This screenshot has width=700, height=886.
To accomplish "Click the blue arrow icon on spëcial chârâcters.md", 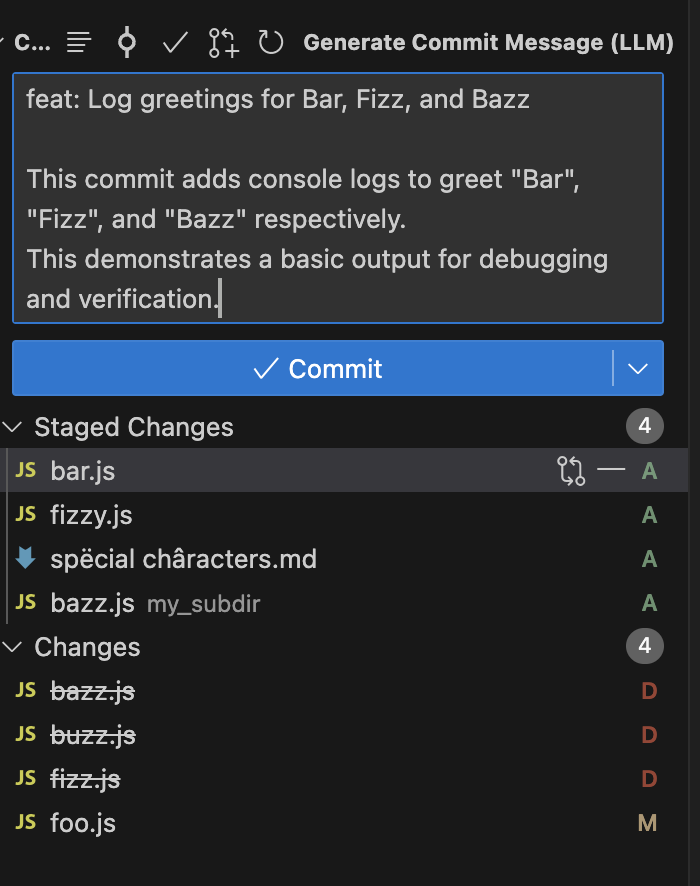I will click(24, 559).
